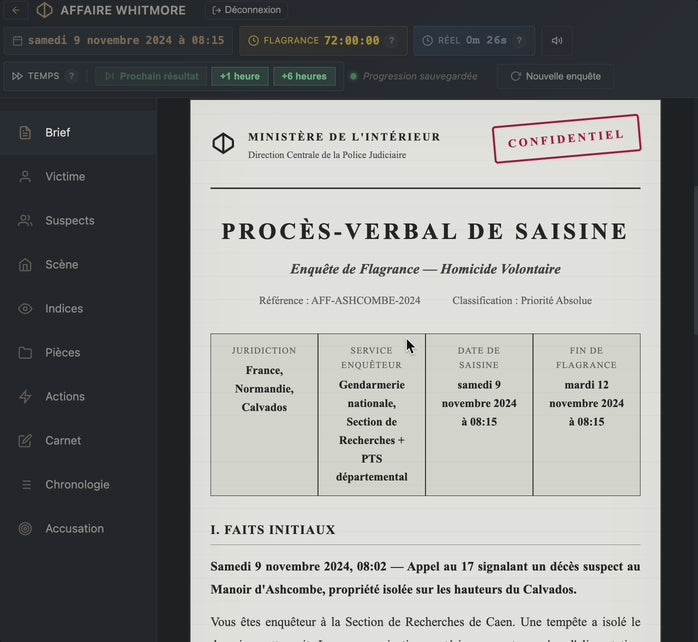Open the Accusation target section
Image resolution: width=698 pixels, height=642 pixels.
pos(73,529)
